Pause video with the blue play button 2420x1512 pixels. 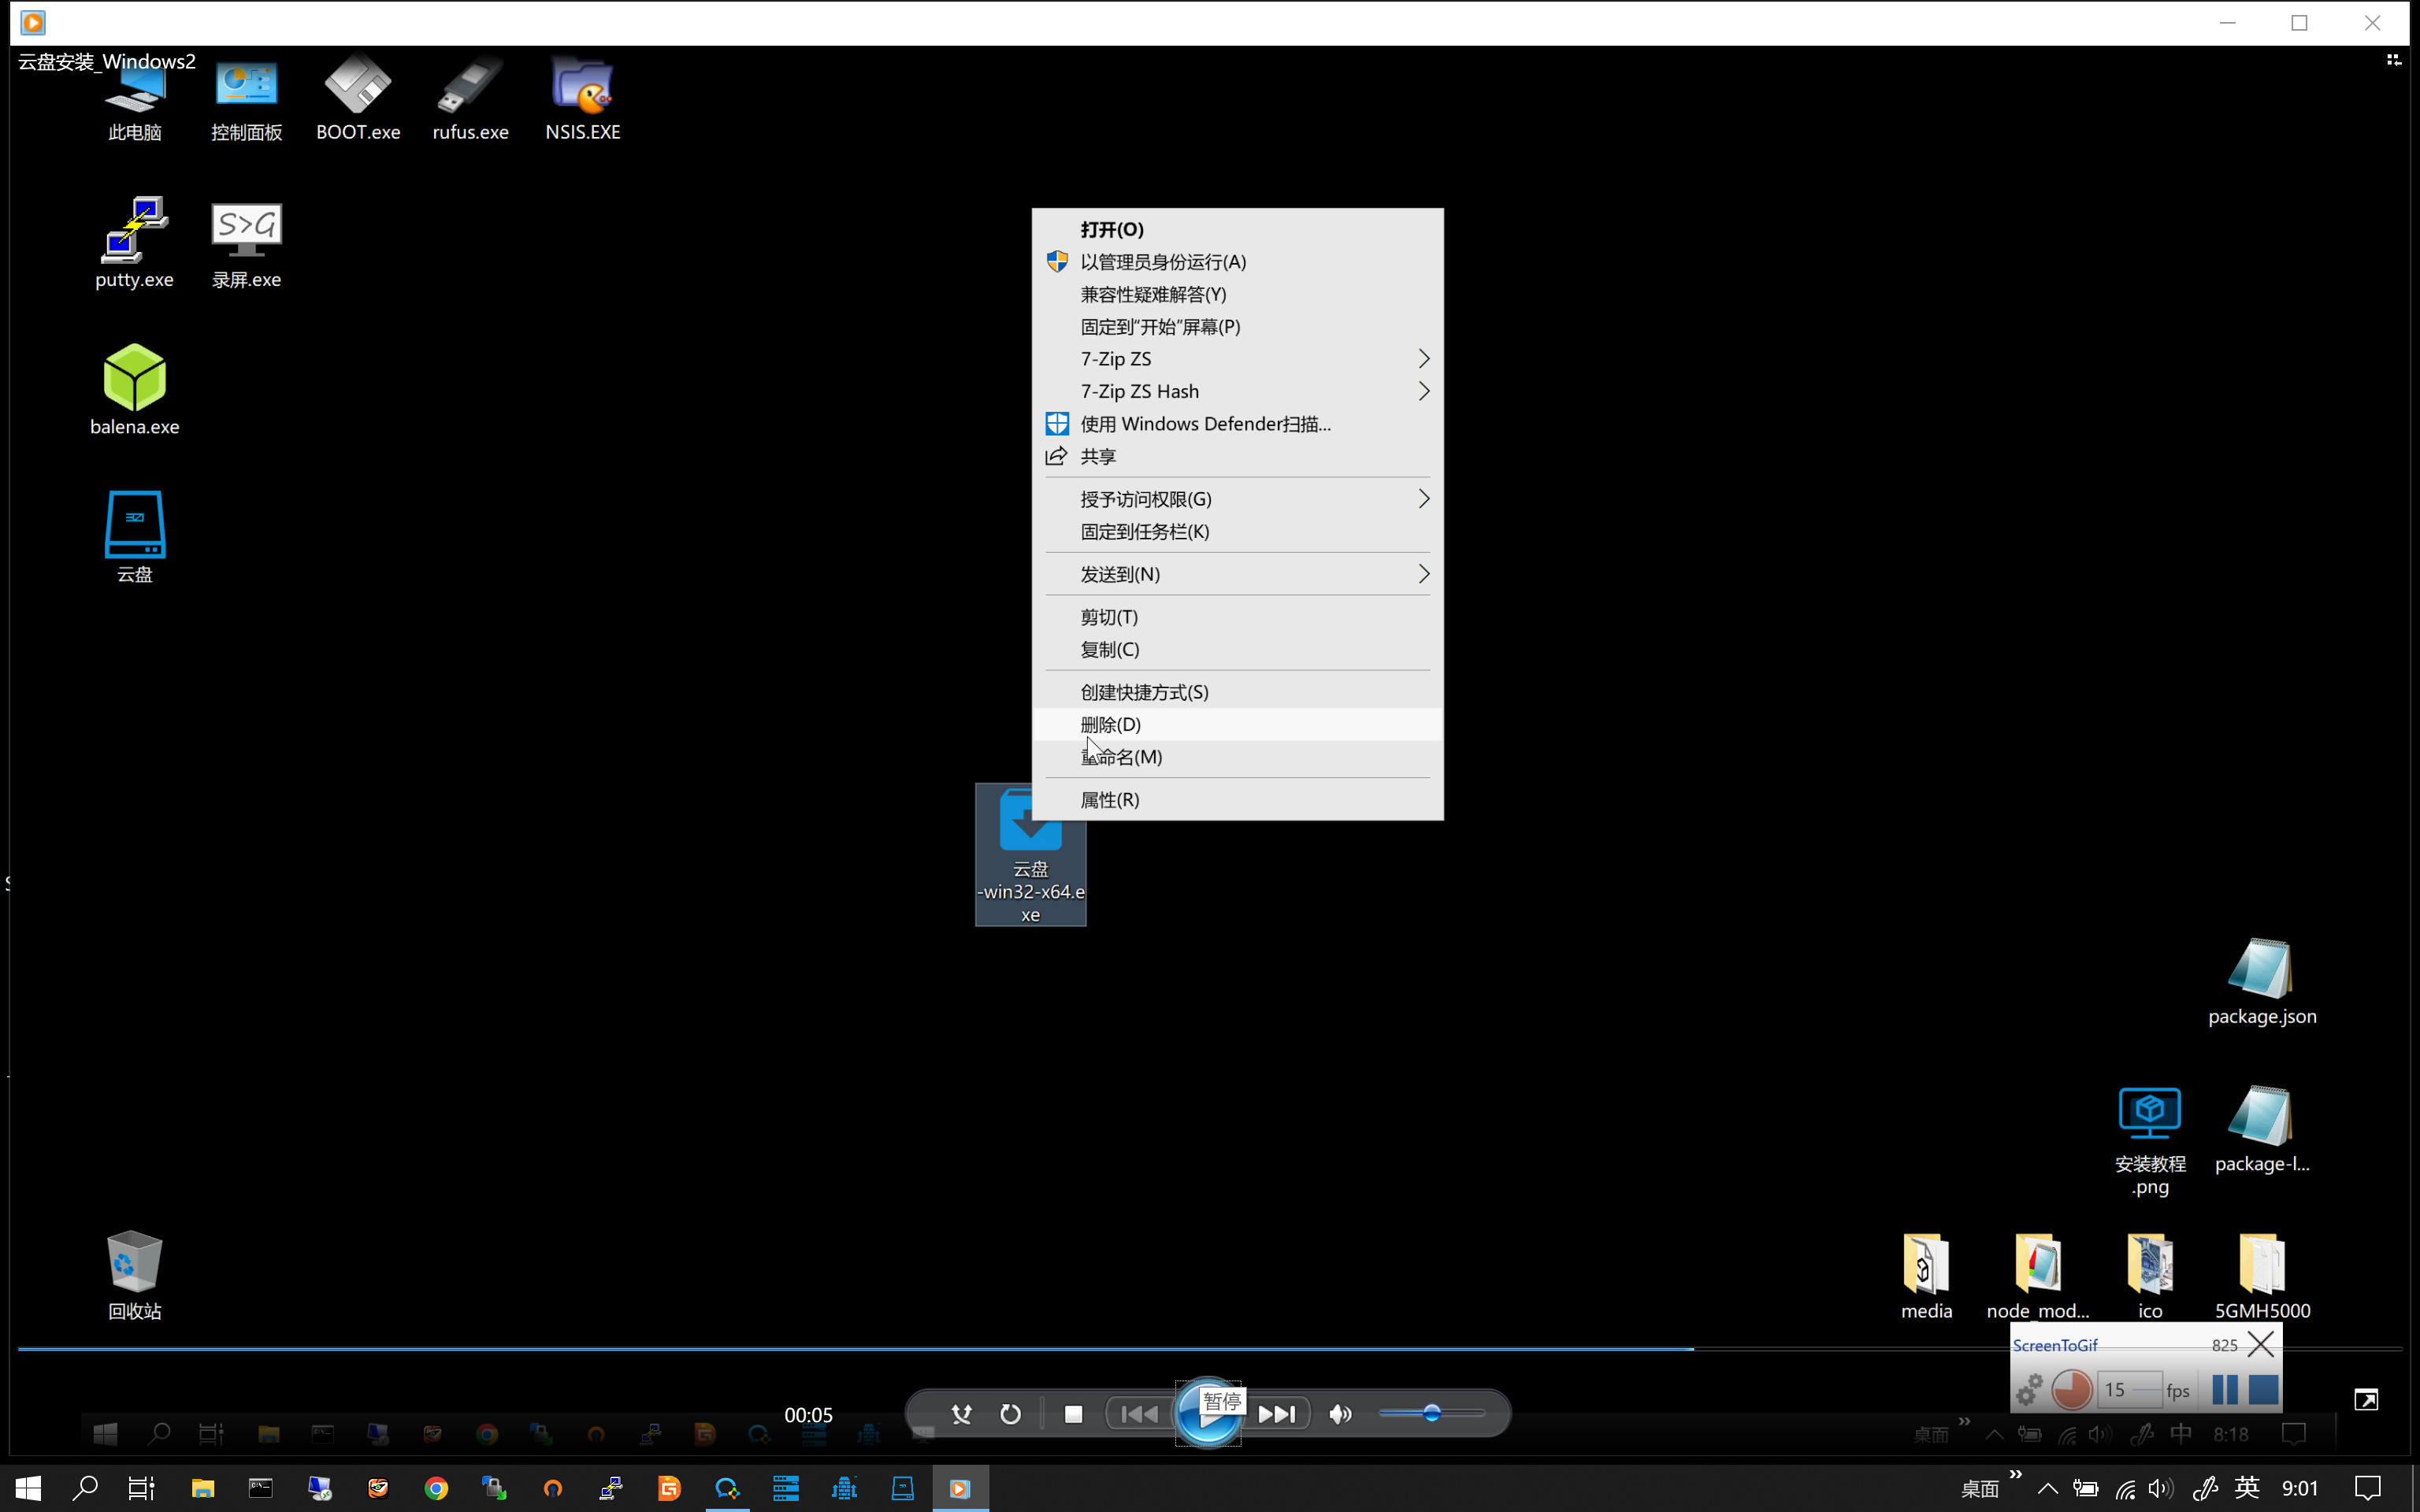(1208, 1413)
